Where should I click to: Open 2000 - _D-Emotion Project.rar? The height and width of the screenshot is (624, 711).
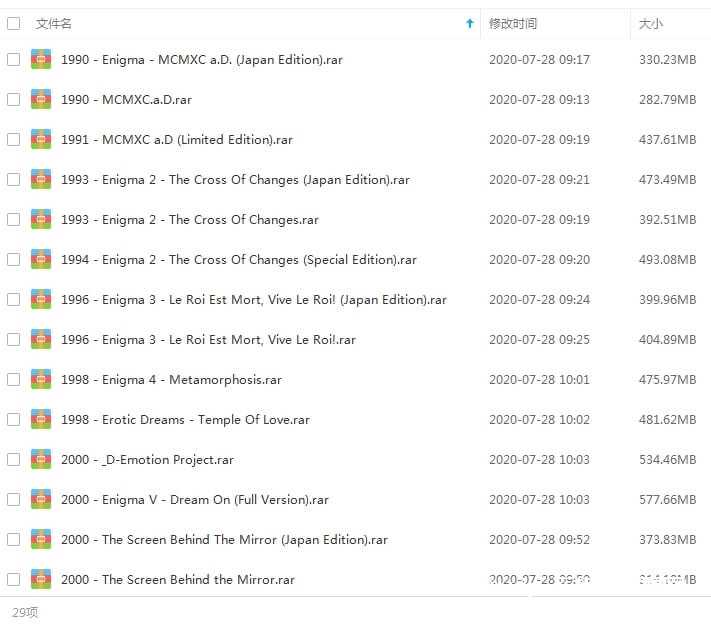(x=147, y=459)
